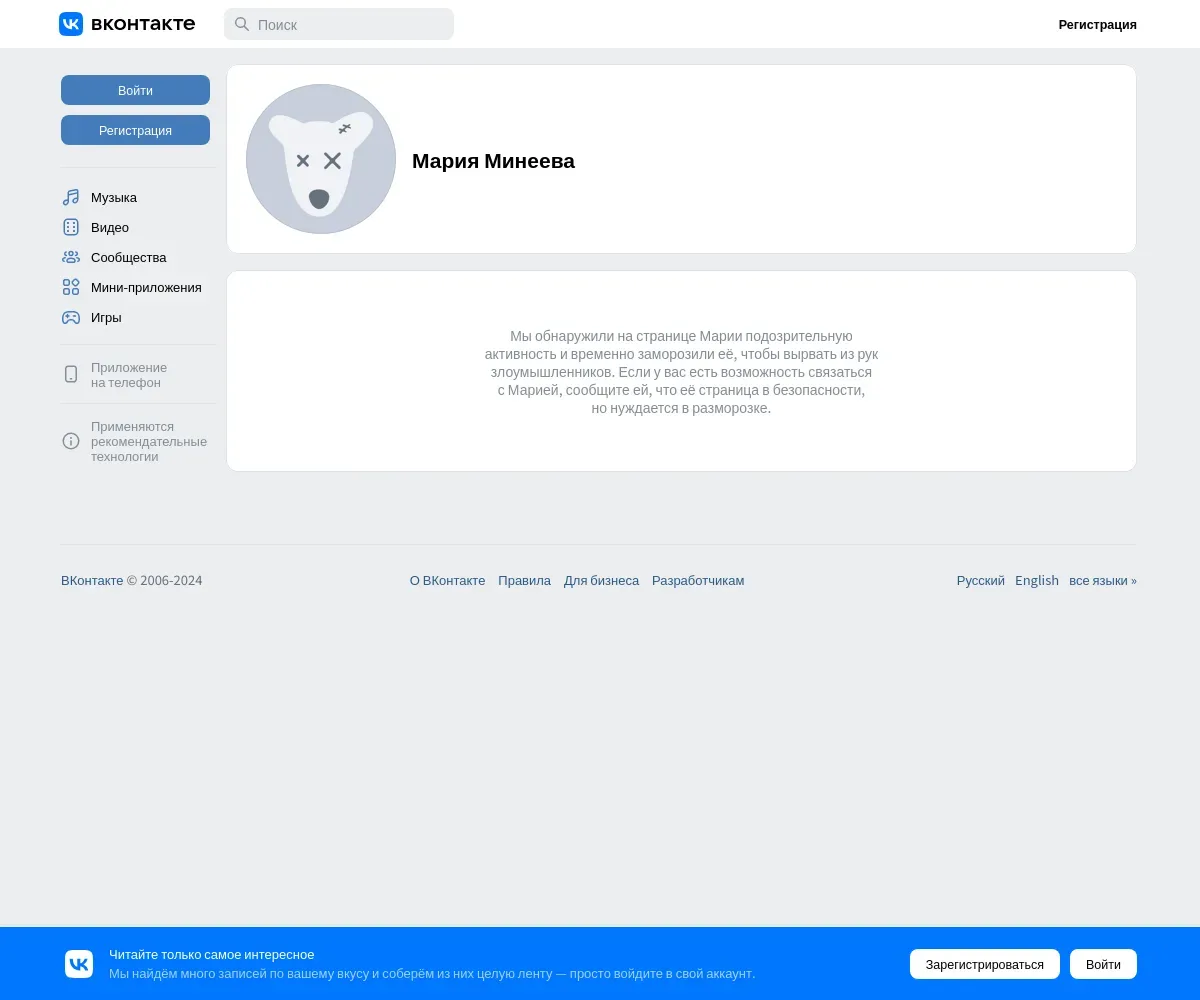The image size is (1200, 1000).
Task: Click the search magnifier icon
Action: (242, 24)
